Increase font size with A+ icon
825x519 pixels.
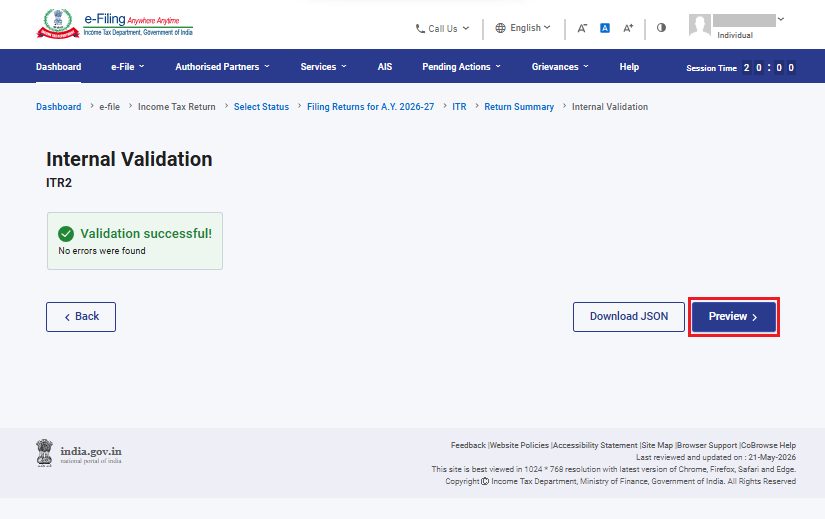[628, 28]
